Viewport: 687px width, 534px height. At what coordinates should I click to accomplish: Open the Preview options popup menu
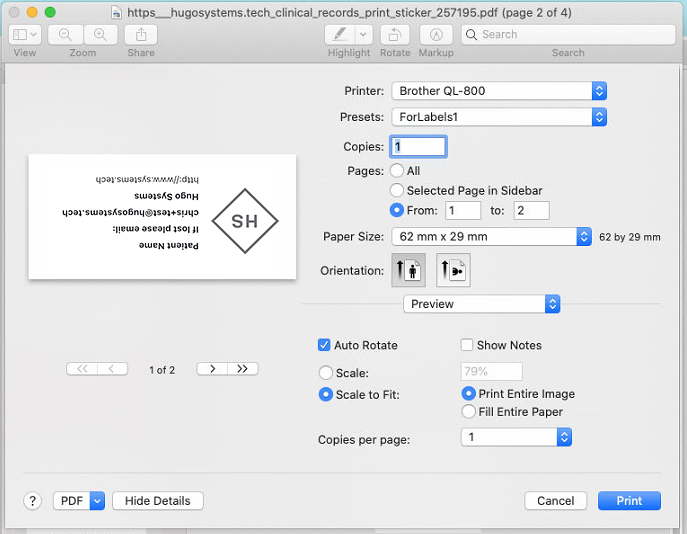pos(481,304)
